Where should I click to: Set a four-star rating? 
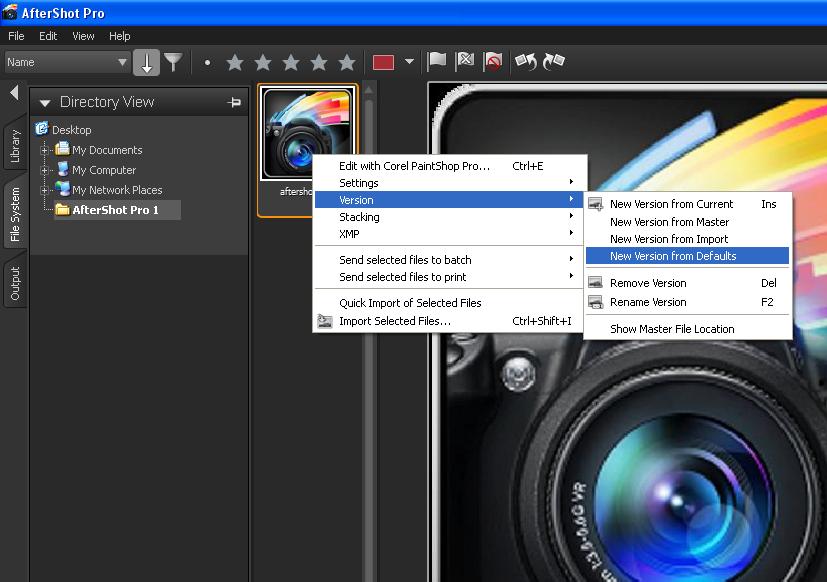click(x=319, y=62)
